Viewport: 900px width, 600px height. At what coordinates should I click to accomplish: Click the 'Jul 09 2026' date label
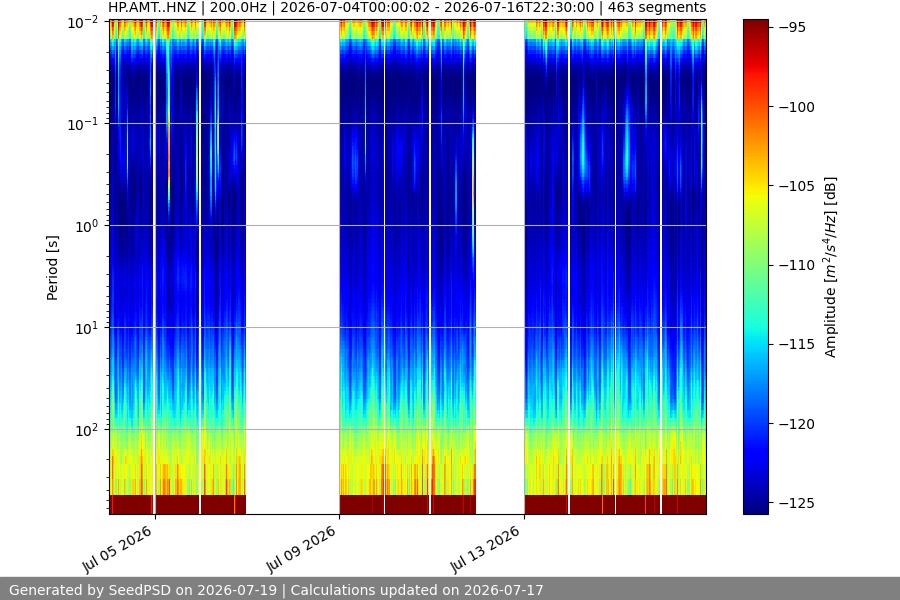click(301, 549)
